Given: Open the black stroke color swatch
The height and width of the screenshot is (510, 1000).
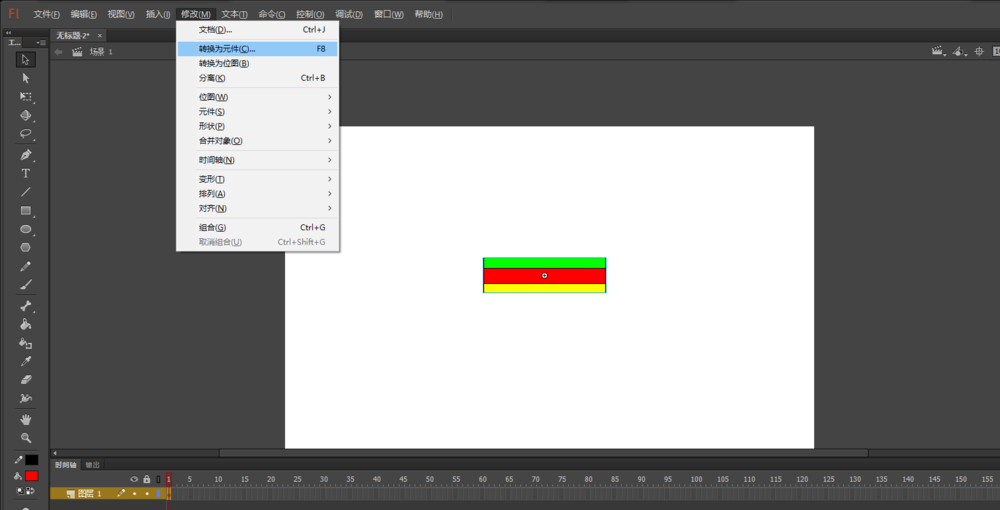Looking at the screenshot, I should pyautogui.click(x=32, y=460).
